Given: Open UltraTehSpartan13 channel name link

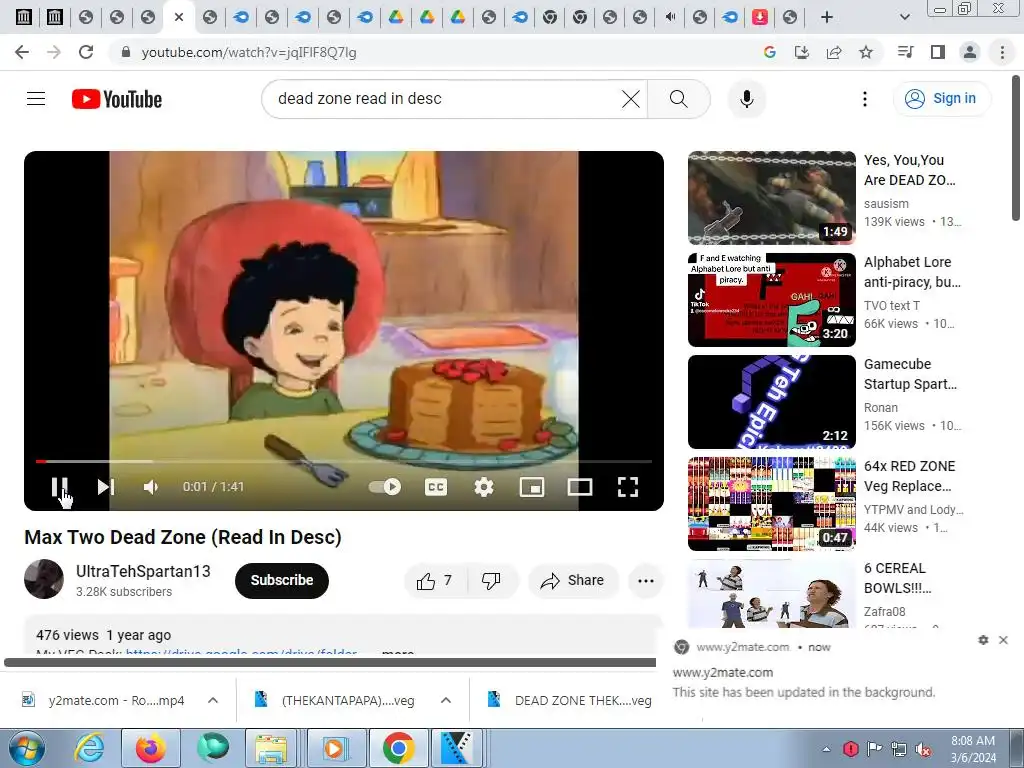Looking at the screenshot, I should click(143, 571).
